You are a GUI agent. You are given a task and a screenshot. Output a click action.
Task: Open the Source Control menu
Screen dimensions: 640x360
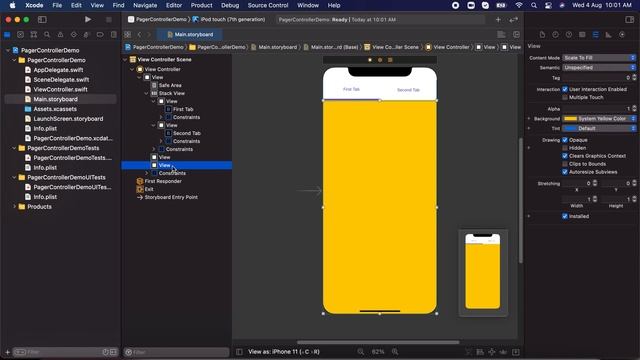tap(268, 5)
